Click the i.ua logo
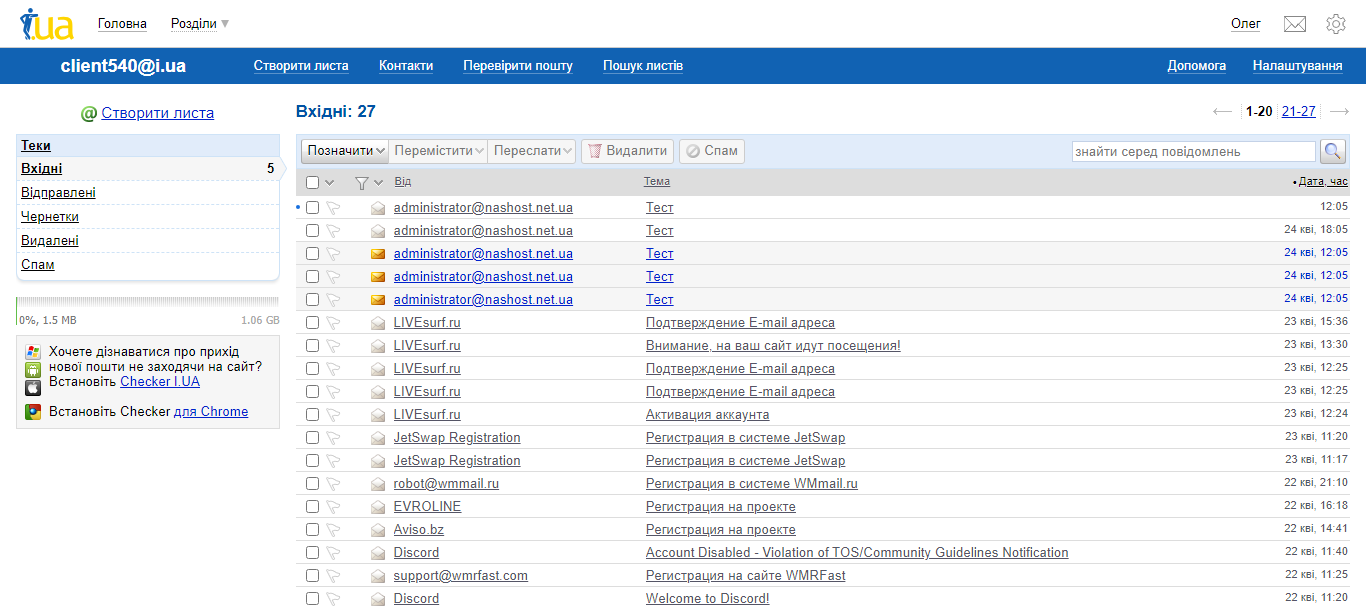 (46, 24)
